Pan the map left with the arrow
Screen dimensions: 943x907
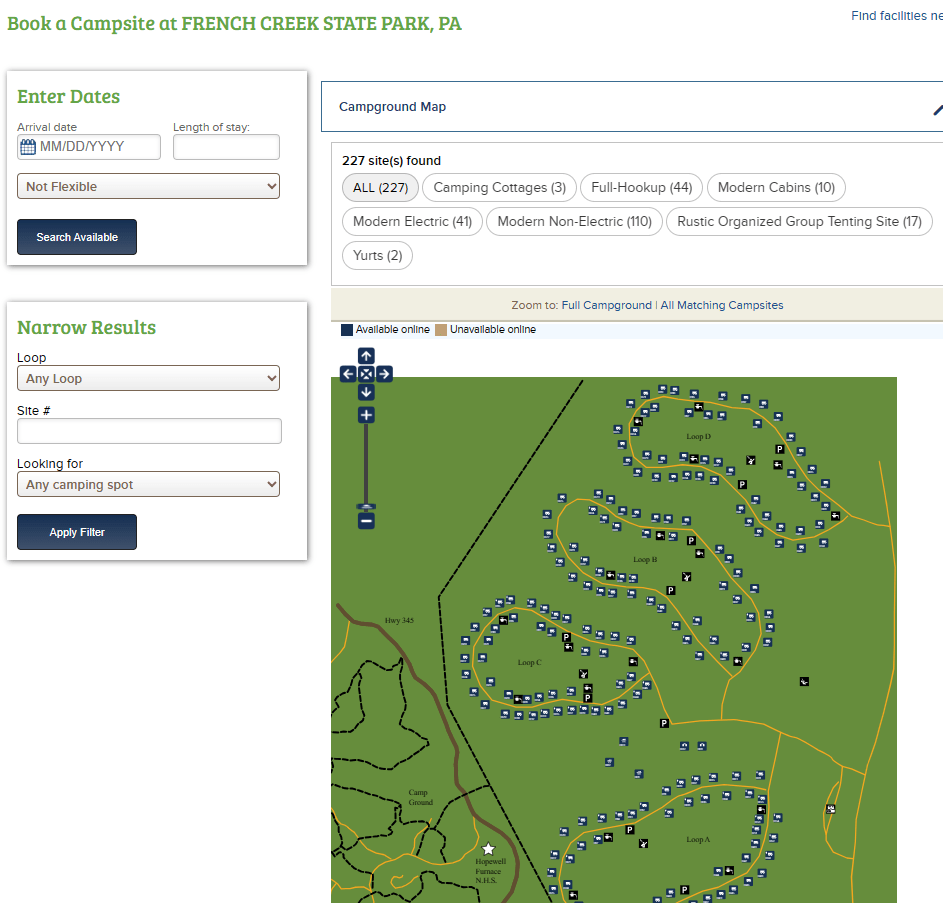(x=348, y=374)
